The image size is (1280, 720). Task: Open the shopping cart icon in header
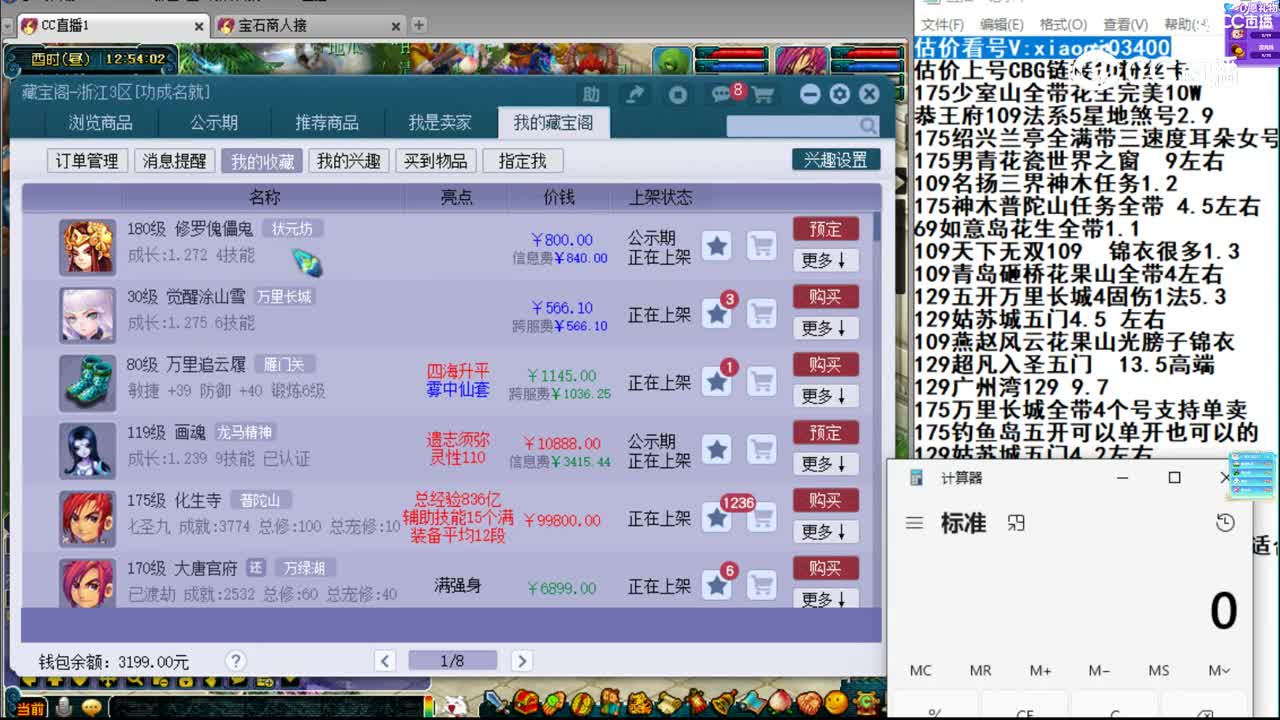763,95
